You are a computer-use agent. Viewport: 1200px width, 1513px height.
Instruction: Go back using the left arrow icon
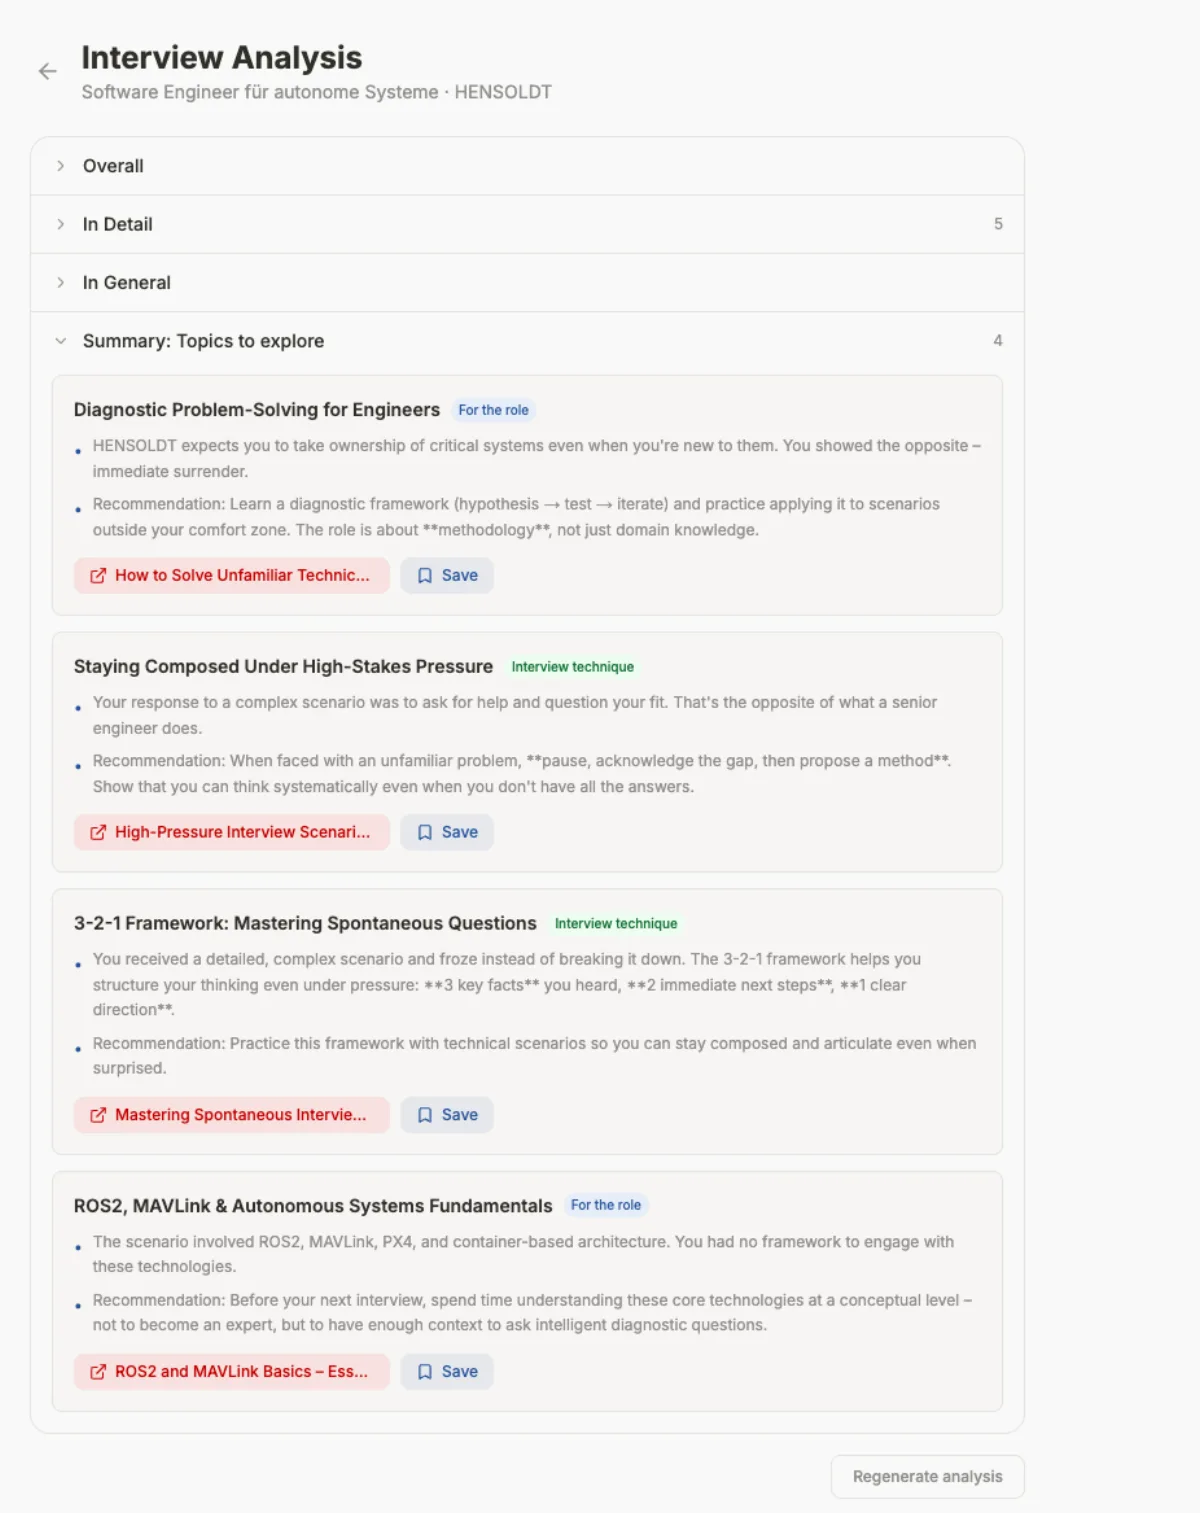point(47,71)
